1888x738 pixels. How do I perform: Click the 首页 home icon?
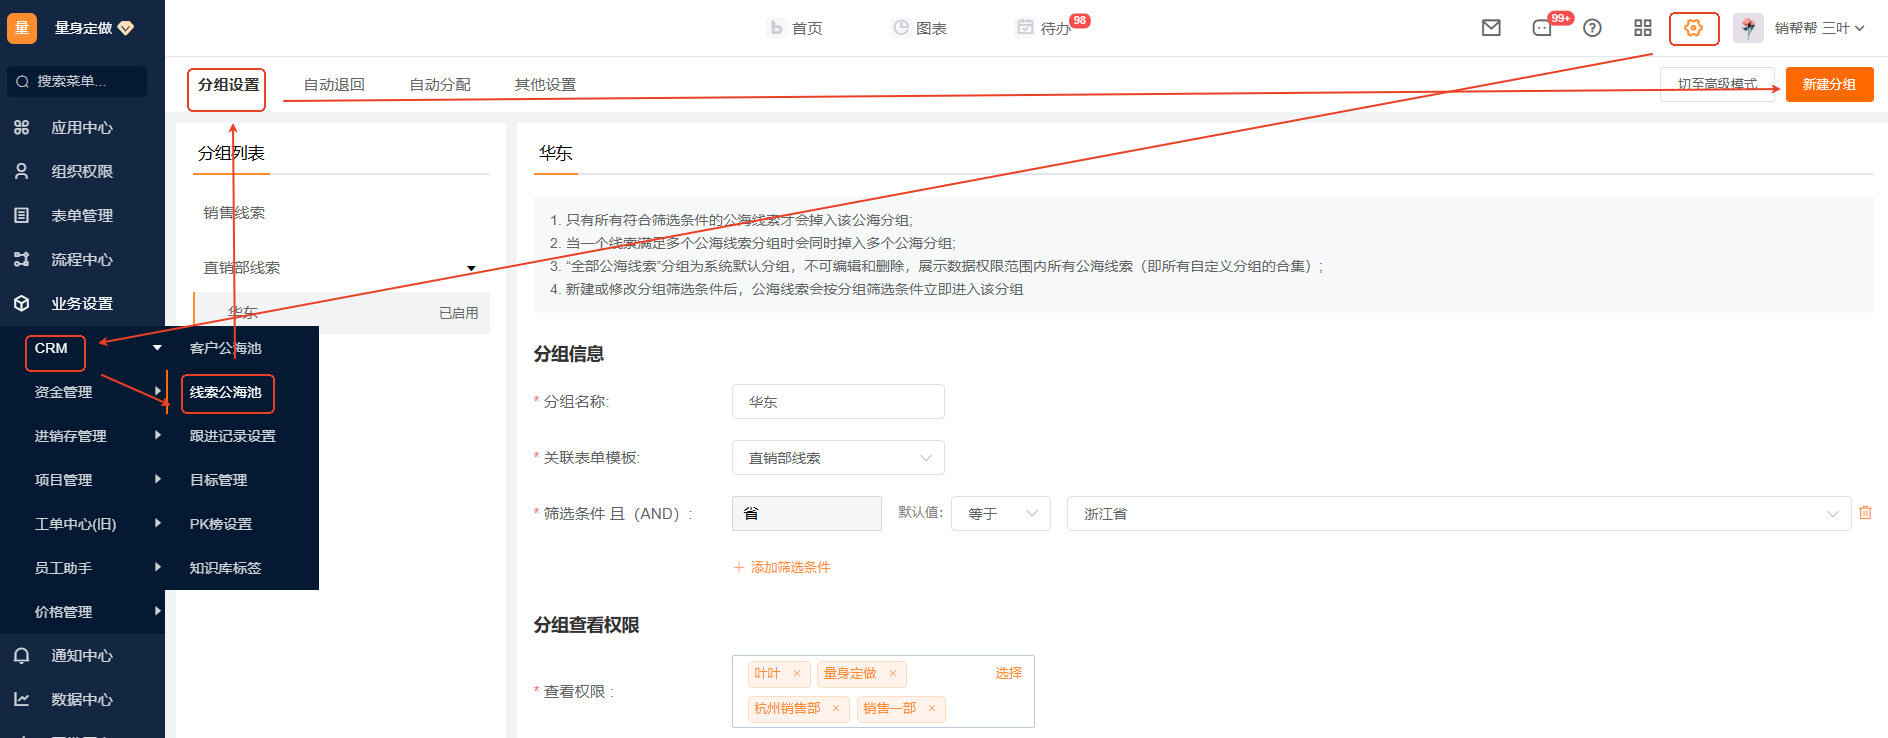coord(776,28)
